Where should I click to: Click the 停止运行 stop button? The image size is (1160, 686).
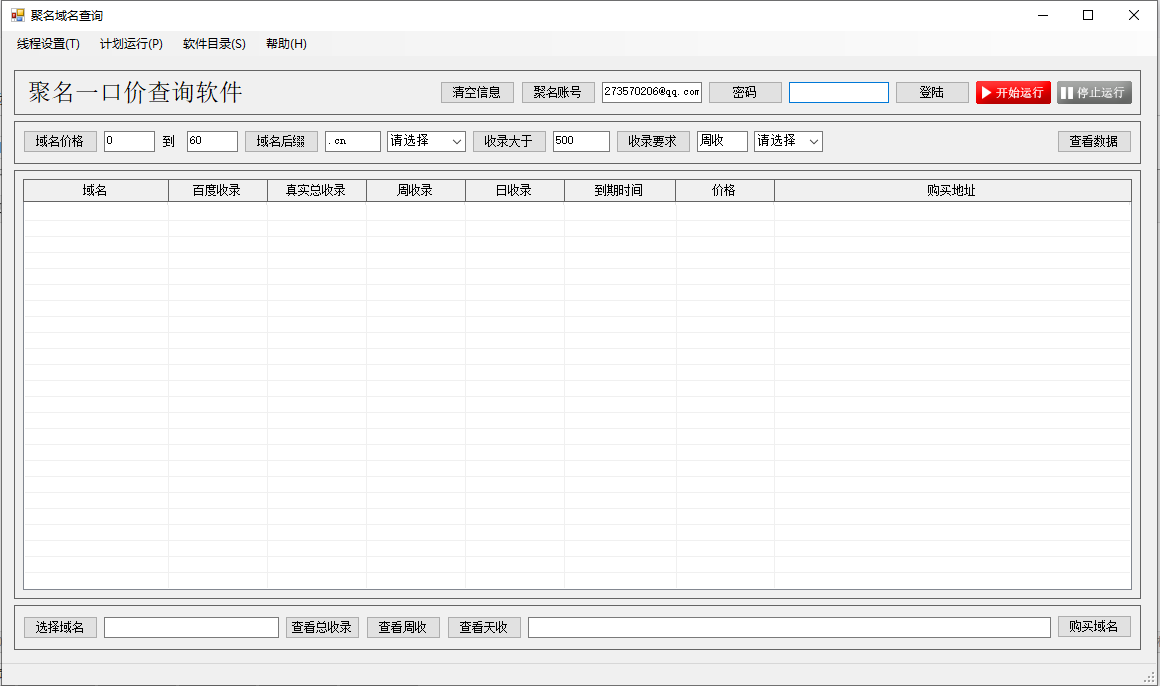(x=1094, y=92)
